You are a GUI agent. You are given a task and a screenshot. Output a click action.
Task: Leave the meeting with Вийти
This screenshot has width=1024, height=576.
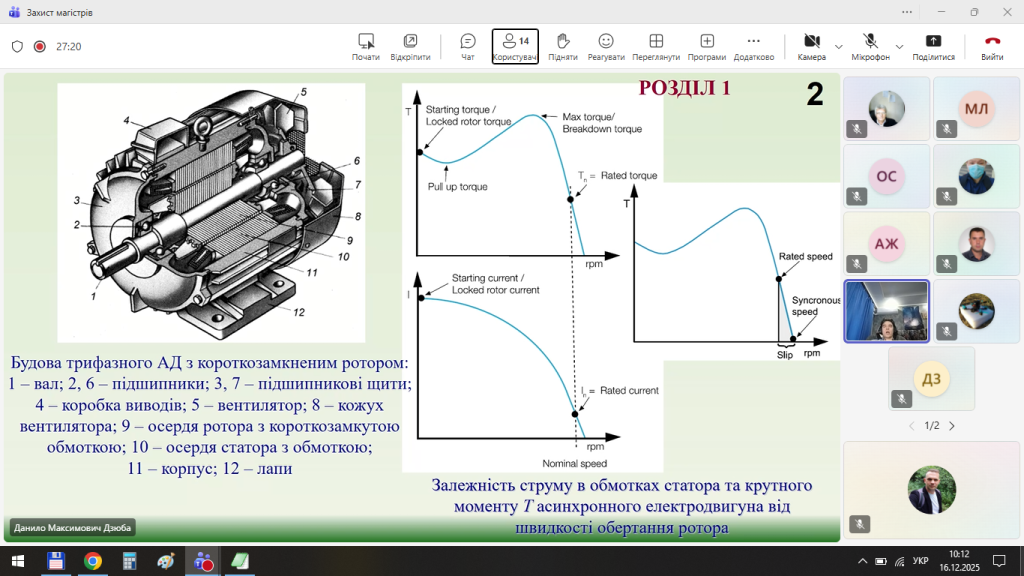(x=992, y=46)
